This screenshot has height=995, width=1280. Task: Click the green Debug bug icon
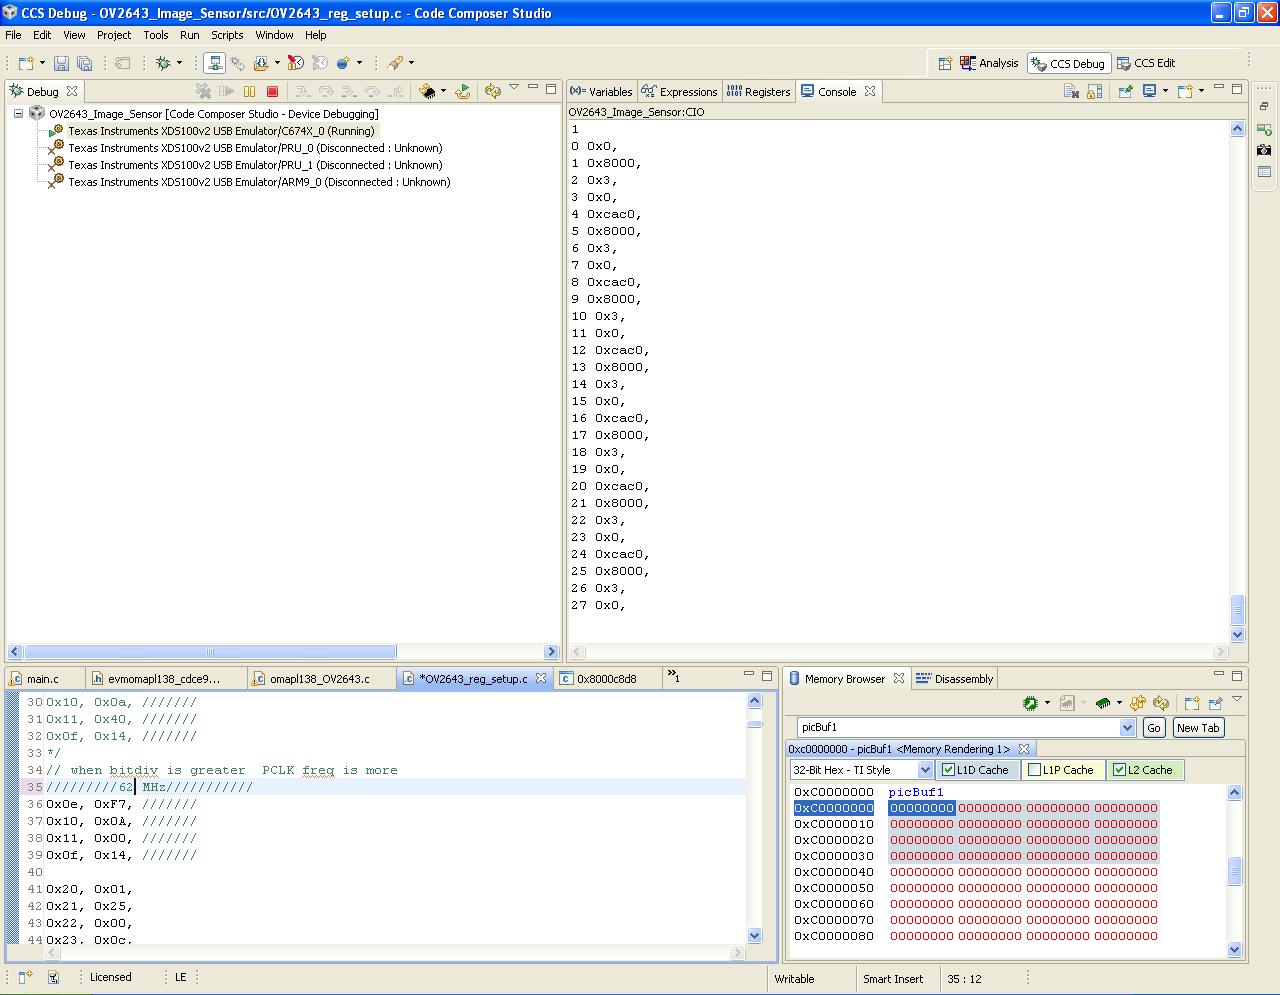[164, 63]
